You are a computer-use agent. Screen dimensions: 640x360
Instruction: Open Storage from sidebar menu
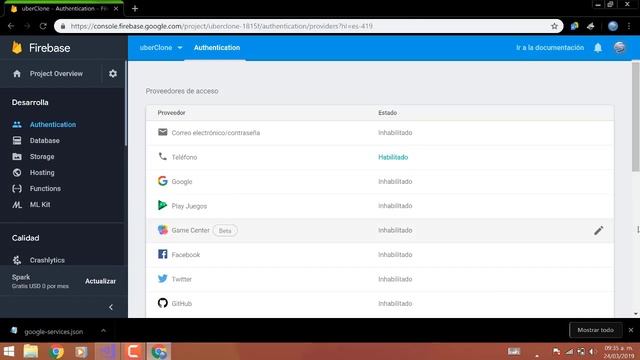[42, 157]
